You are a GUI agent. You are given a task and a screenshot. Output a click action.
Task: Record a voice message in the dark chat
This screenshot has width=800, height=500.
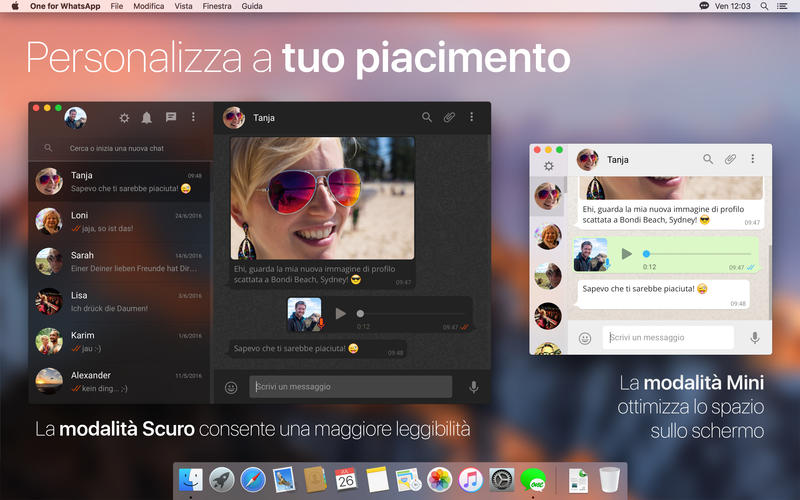pyautogui.click(x=474, y=387)
